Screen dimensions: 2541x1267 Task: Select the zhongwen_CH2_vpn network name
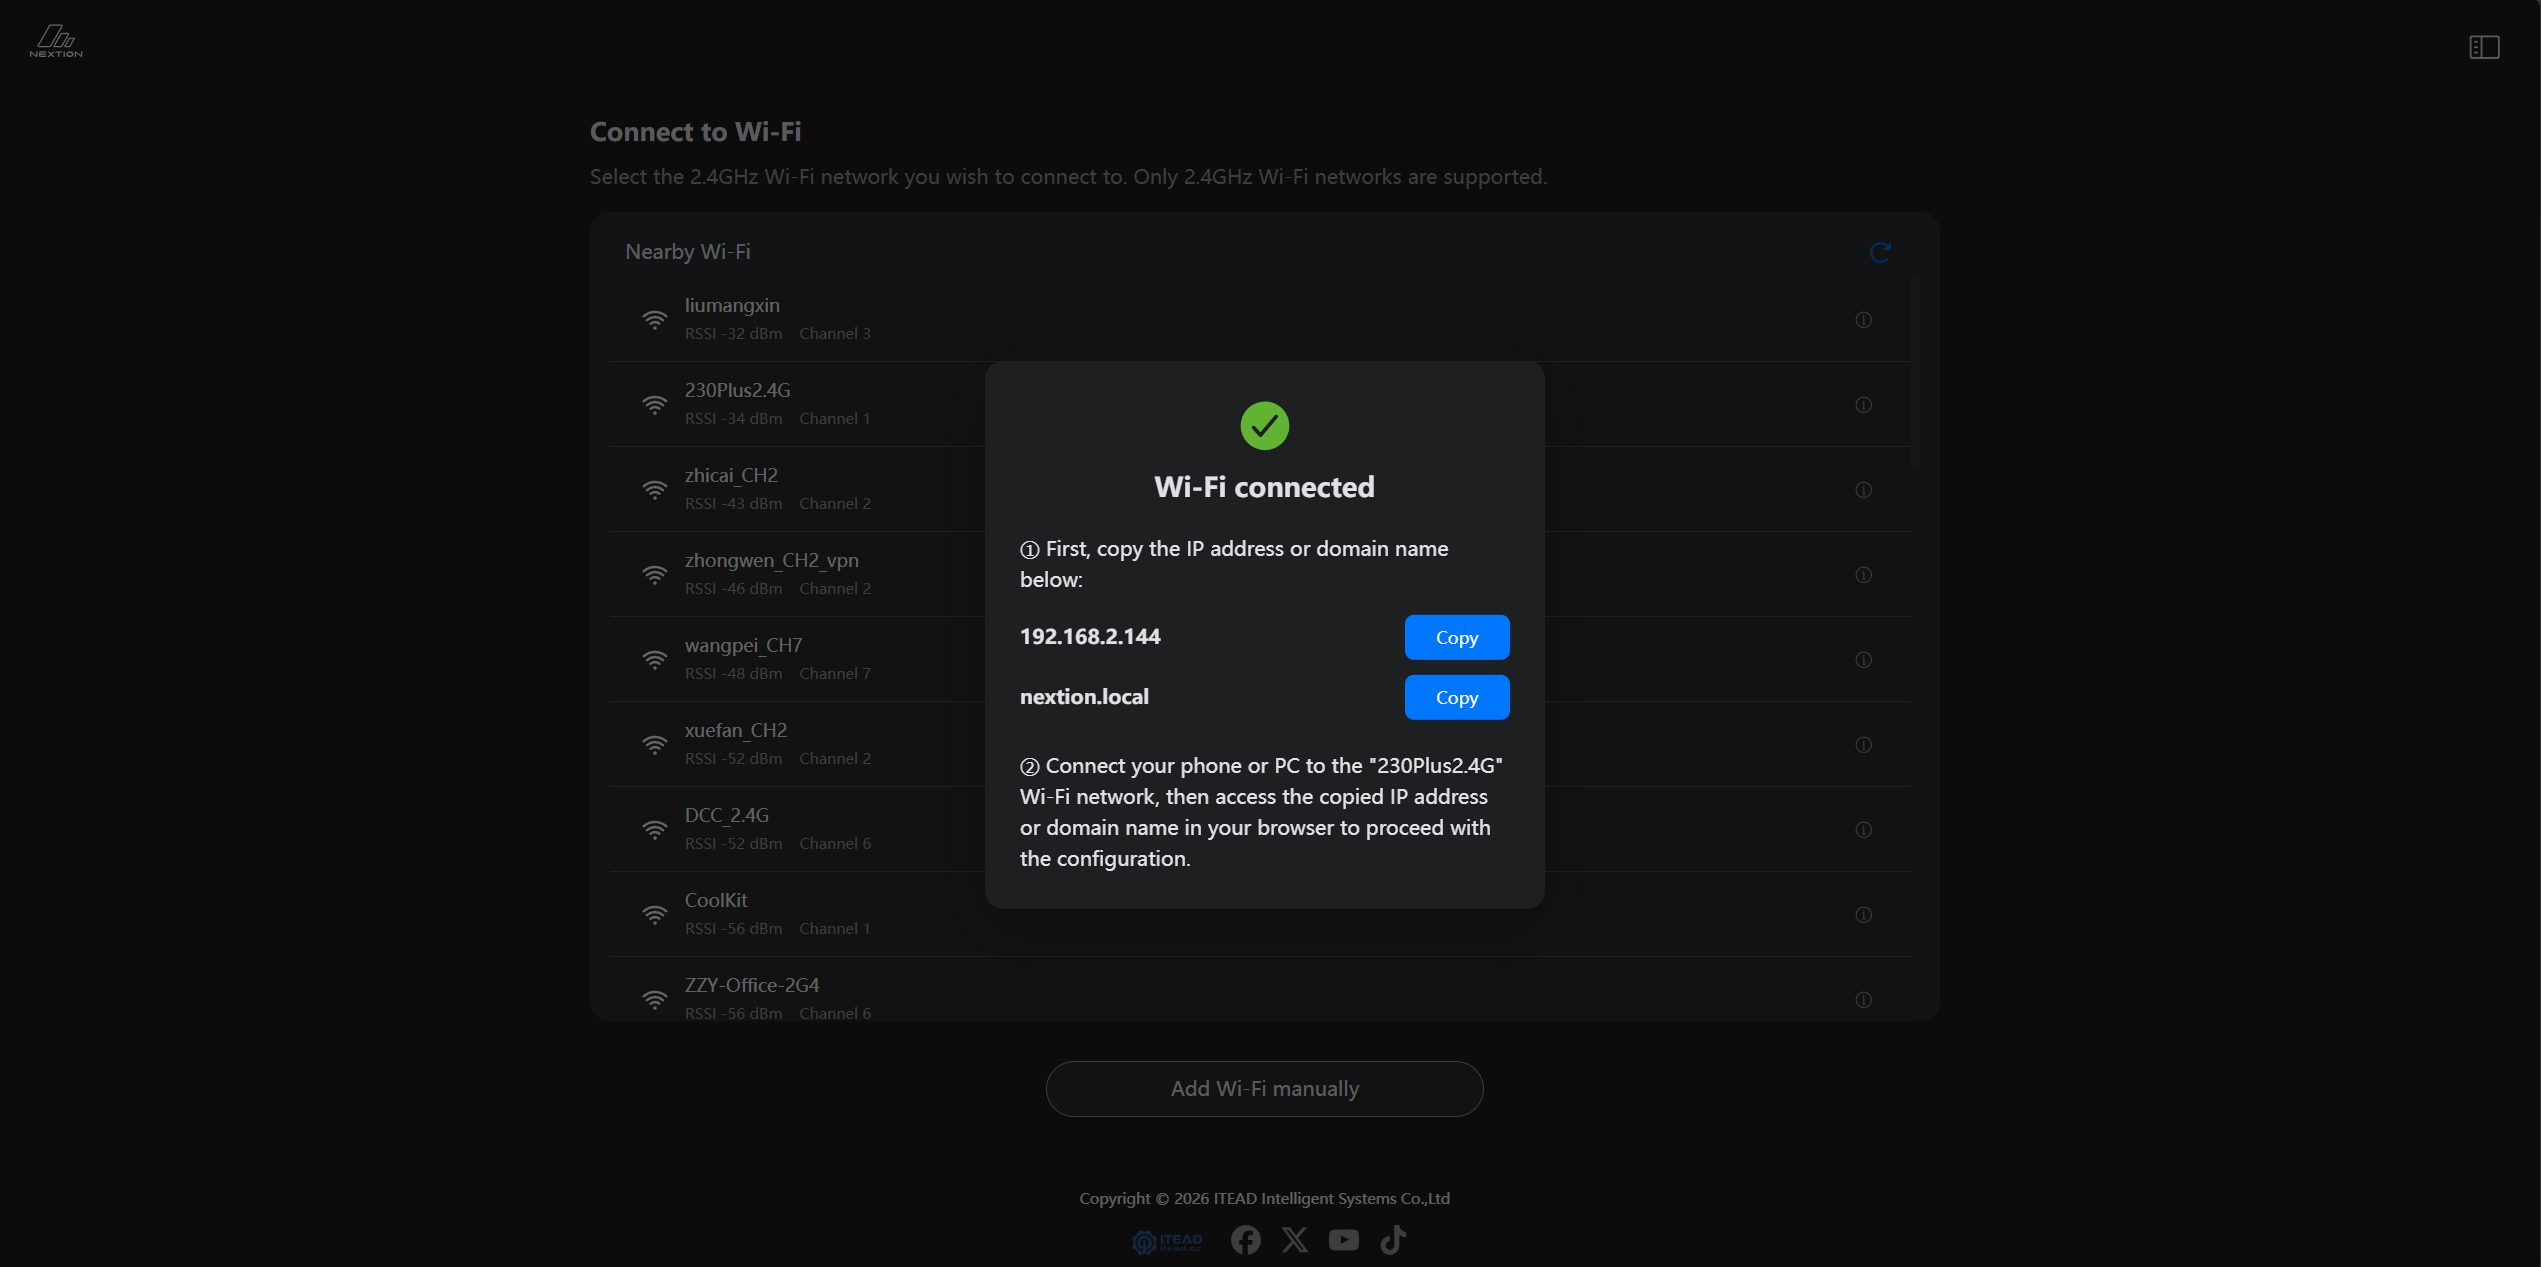pyautogui.click(x=772, y=560)
